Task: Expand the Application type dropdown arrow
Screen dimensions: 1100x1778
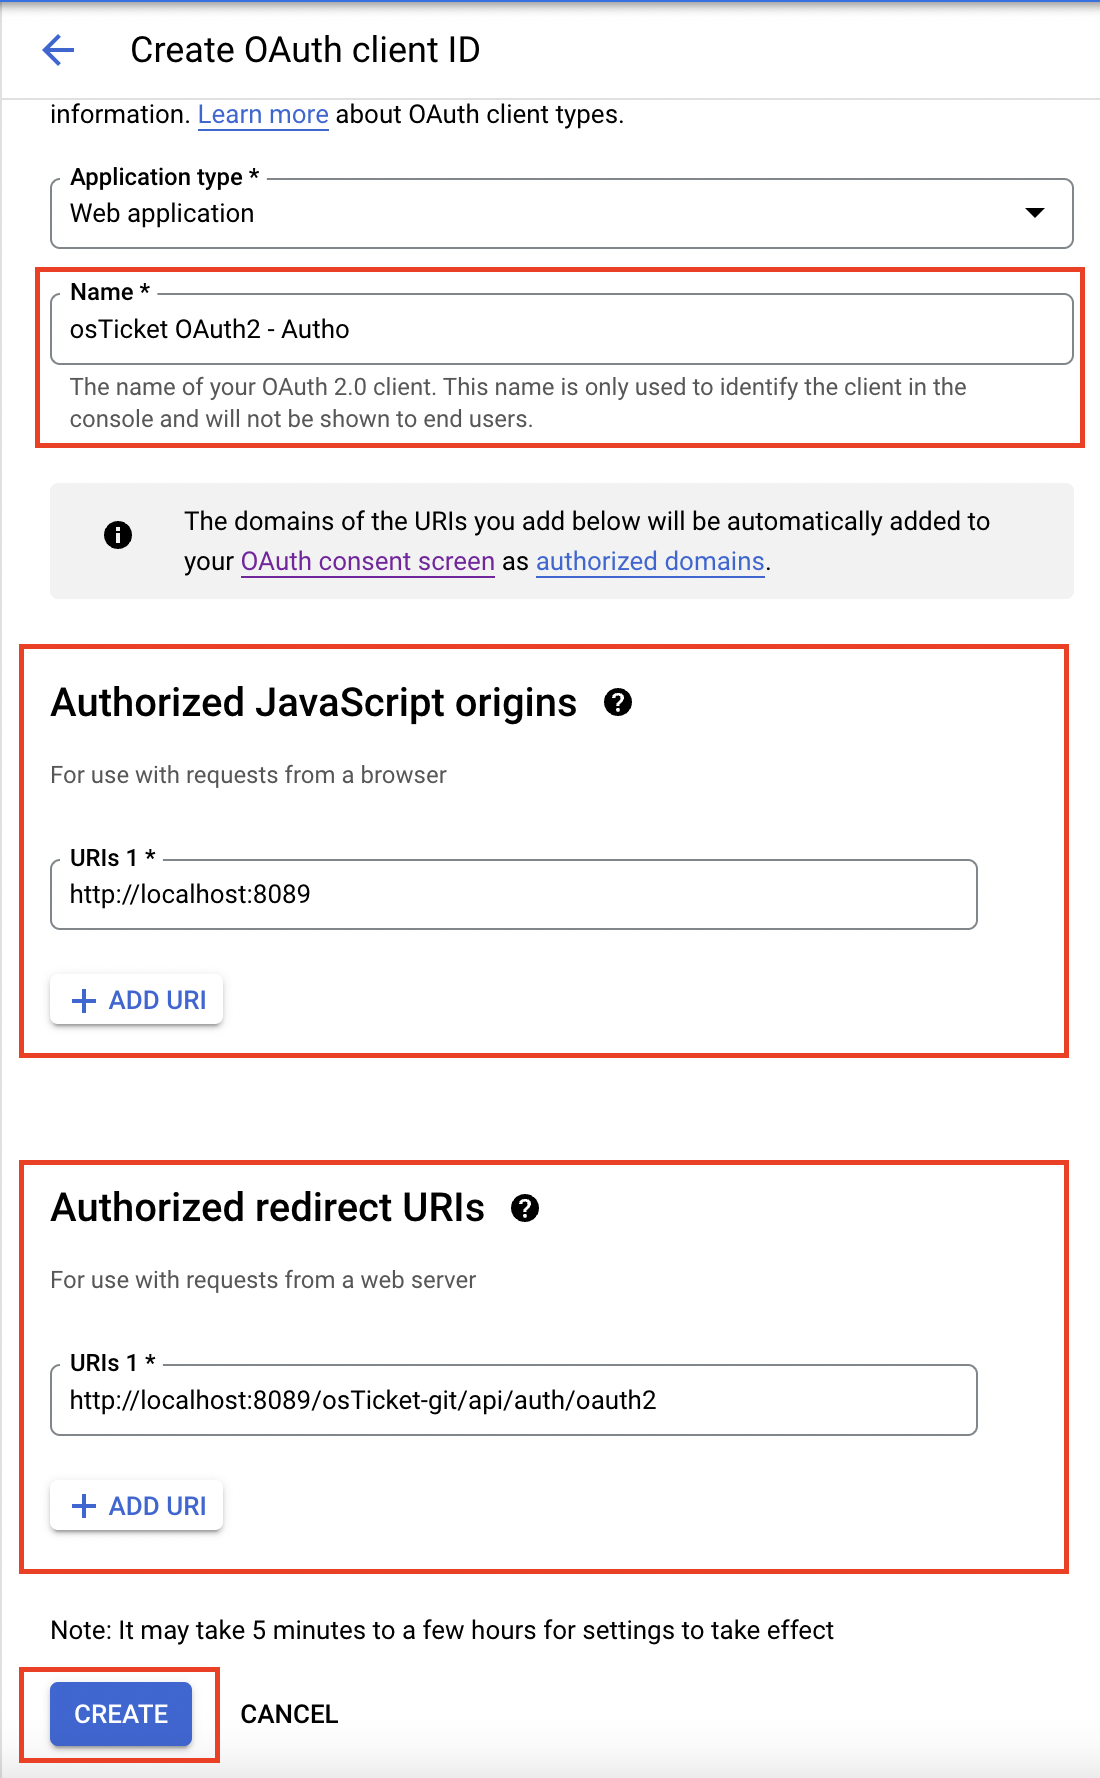Action: (1035, 212)
